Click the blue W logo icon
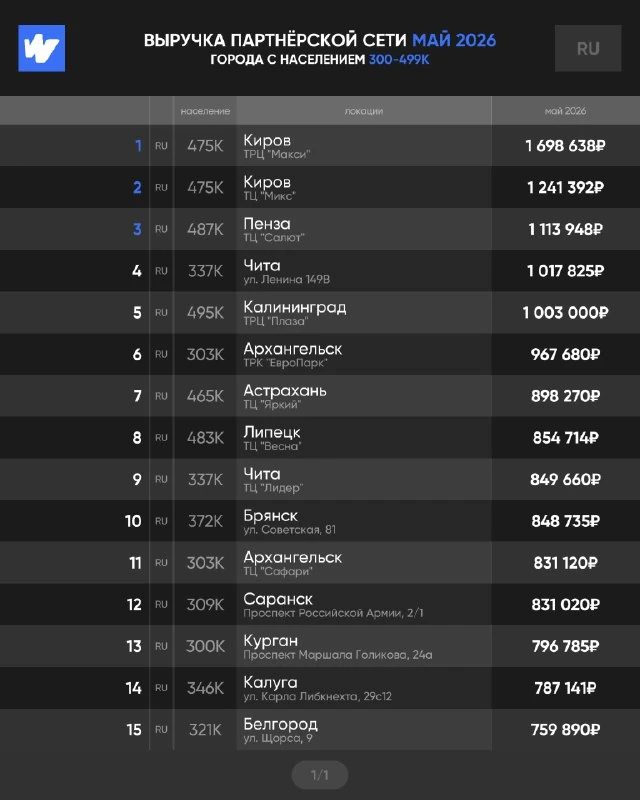Screen dimensions: 640x800 [41, 48]
